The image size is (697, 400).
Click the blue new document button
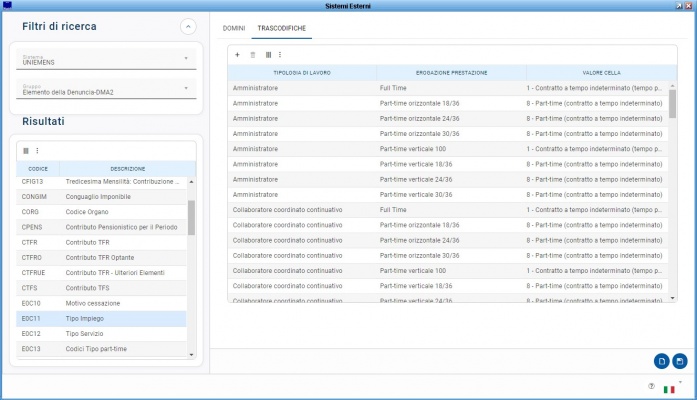click(660, 361)
